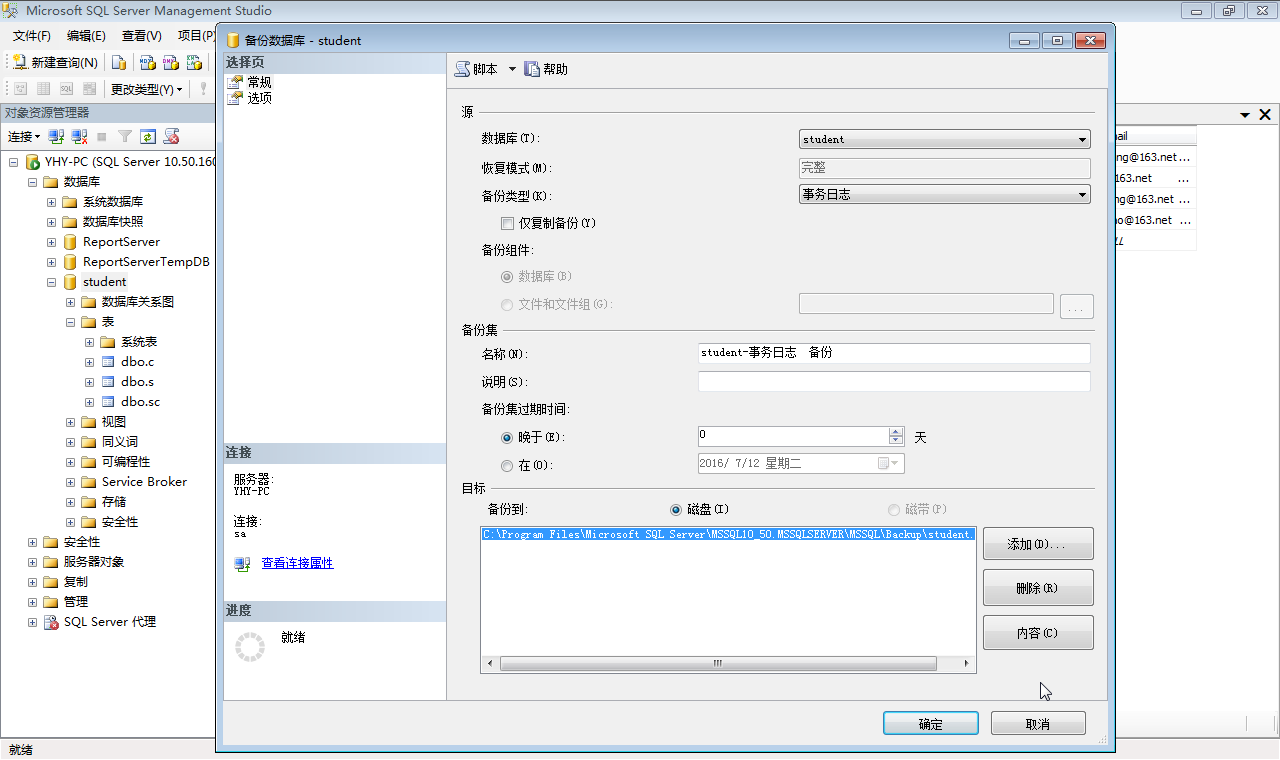Image resolution: width=1280 pixels, height=760 pixels.
Task: Expand the 可编程性 folder
Action: point(70,462)
